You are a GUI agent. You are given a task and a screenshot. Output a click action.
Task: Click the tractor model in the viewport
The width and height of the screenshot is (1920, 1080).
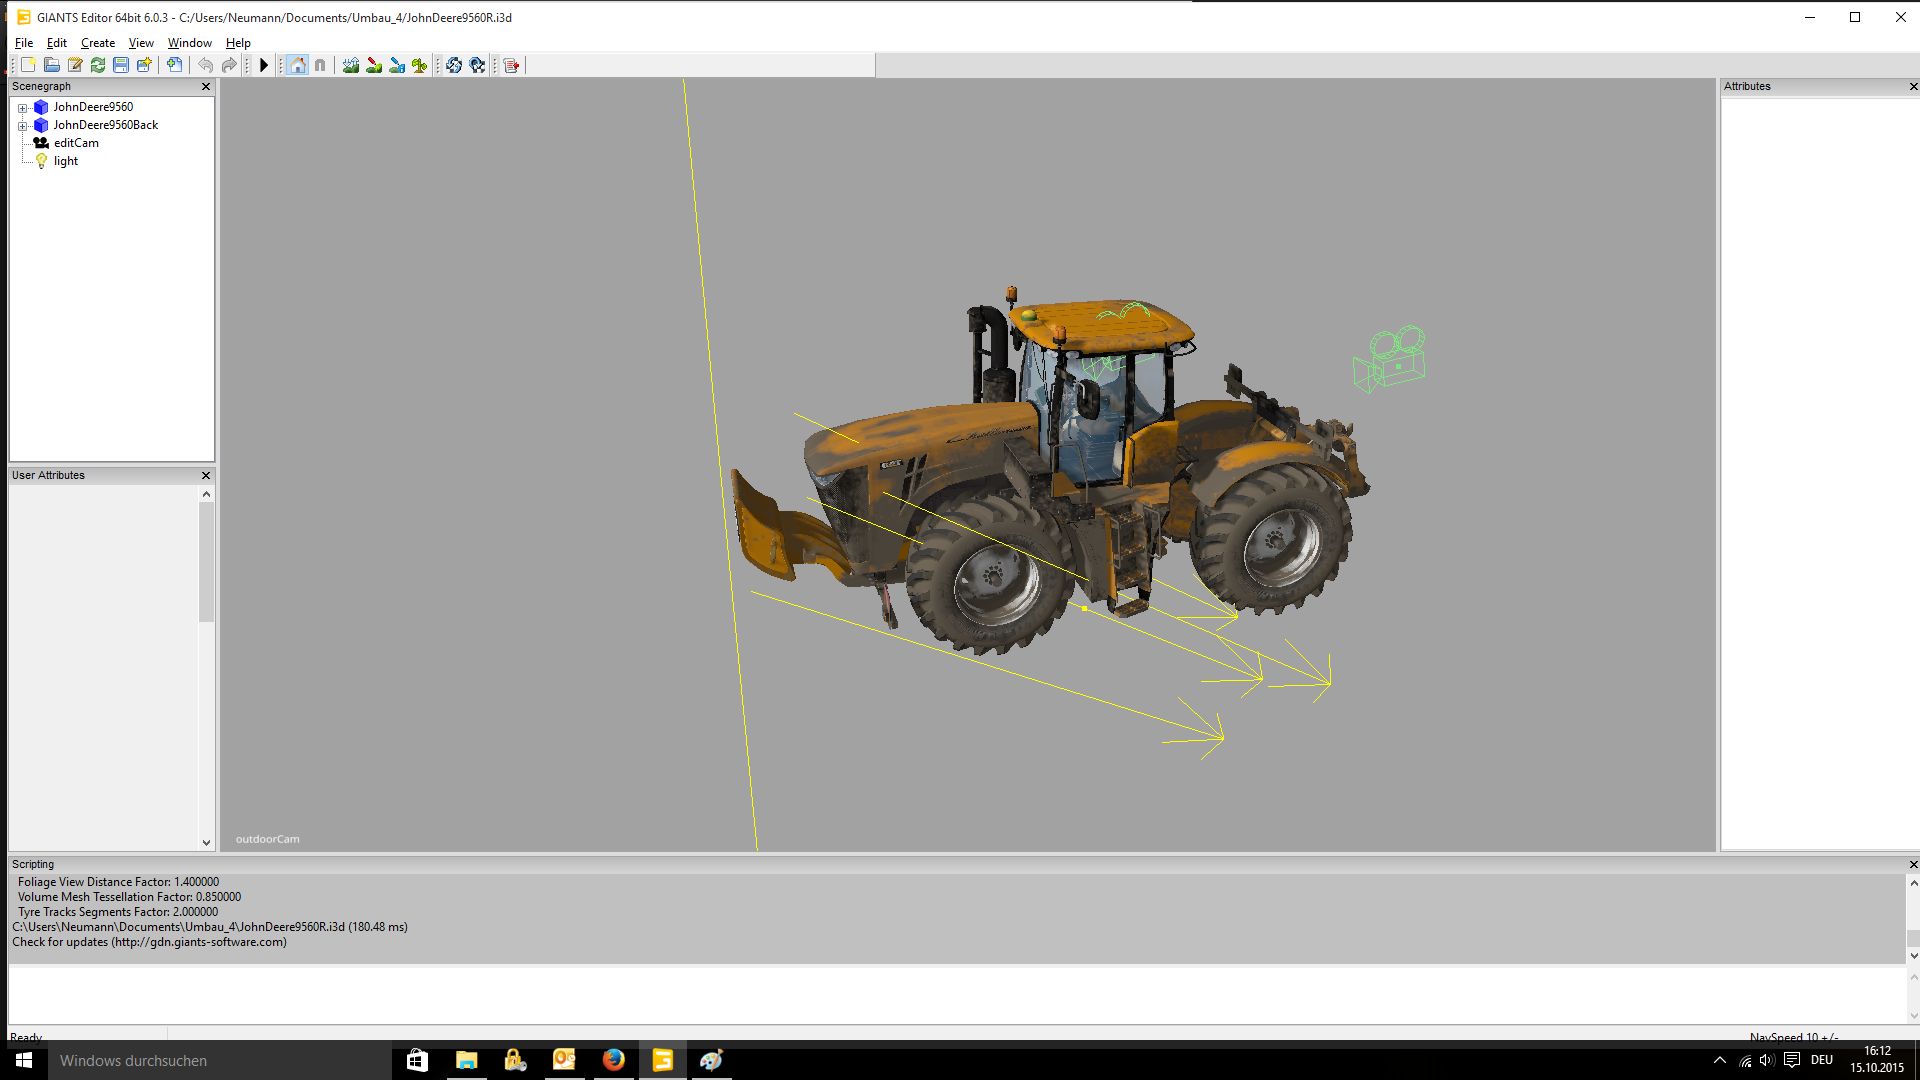tap(1050, 470)
